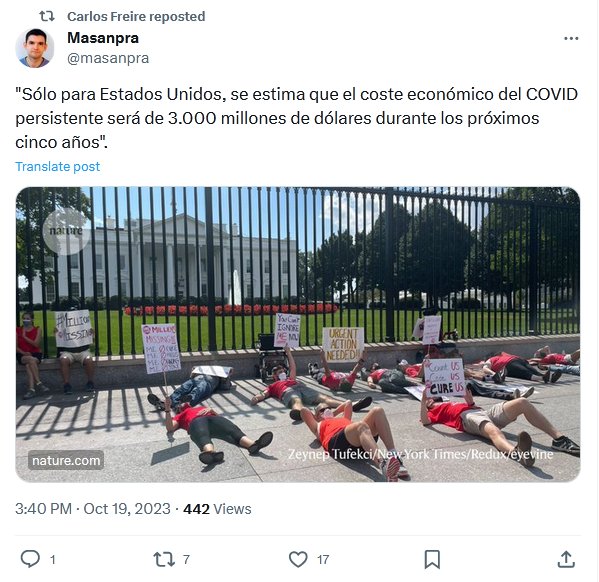Open Carlos Freire reposted link

pos(136,16)
